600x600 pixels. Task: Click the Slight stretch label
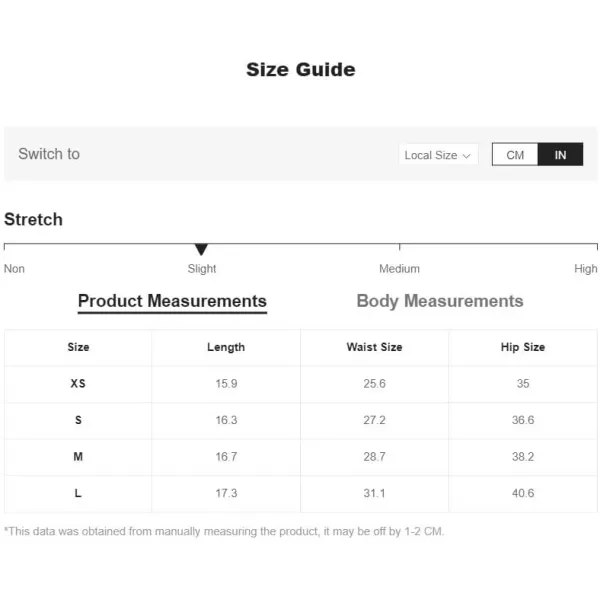click(x=202, y=269)
